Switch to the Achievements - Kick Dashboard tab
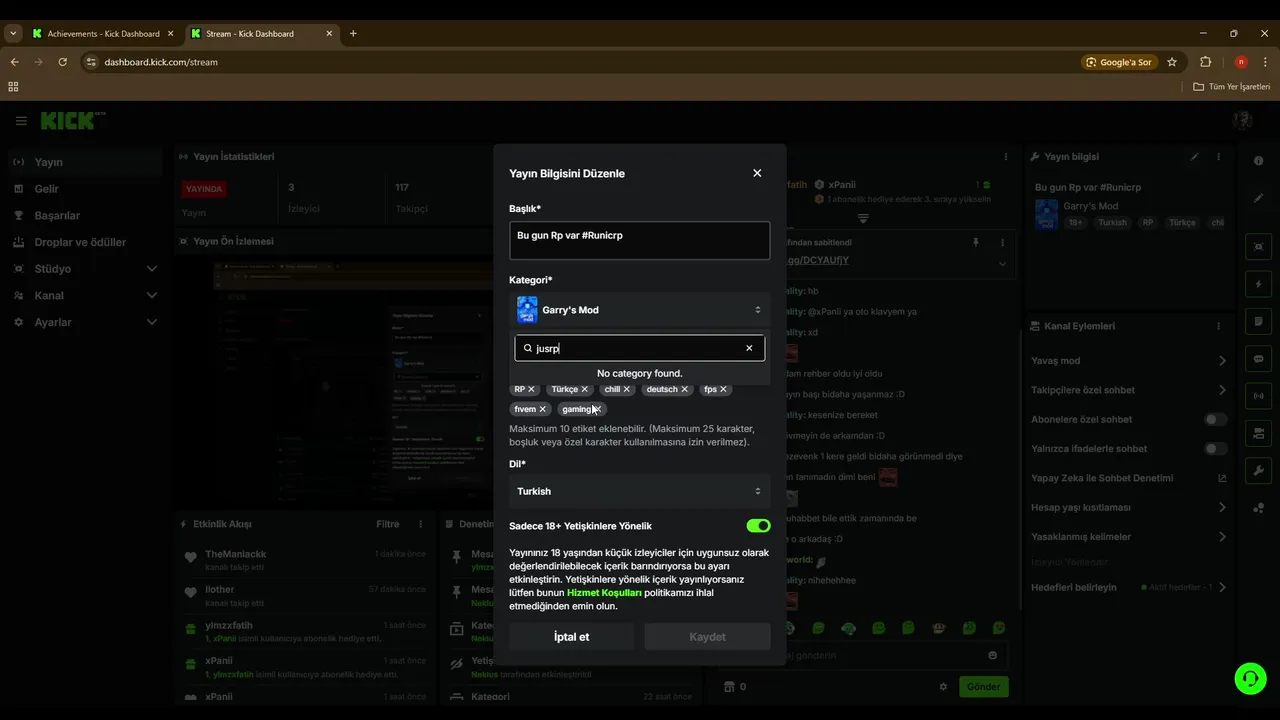The width and height of the screenshot is (1280, 720). click(x=103, y=33)
